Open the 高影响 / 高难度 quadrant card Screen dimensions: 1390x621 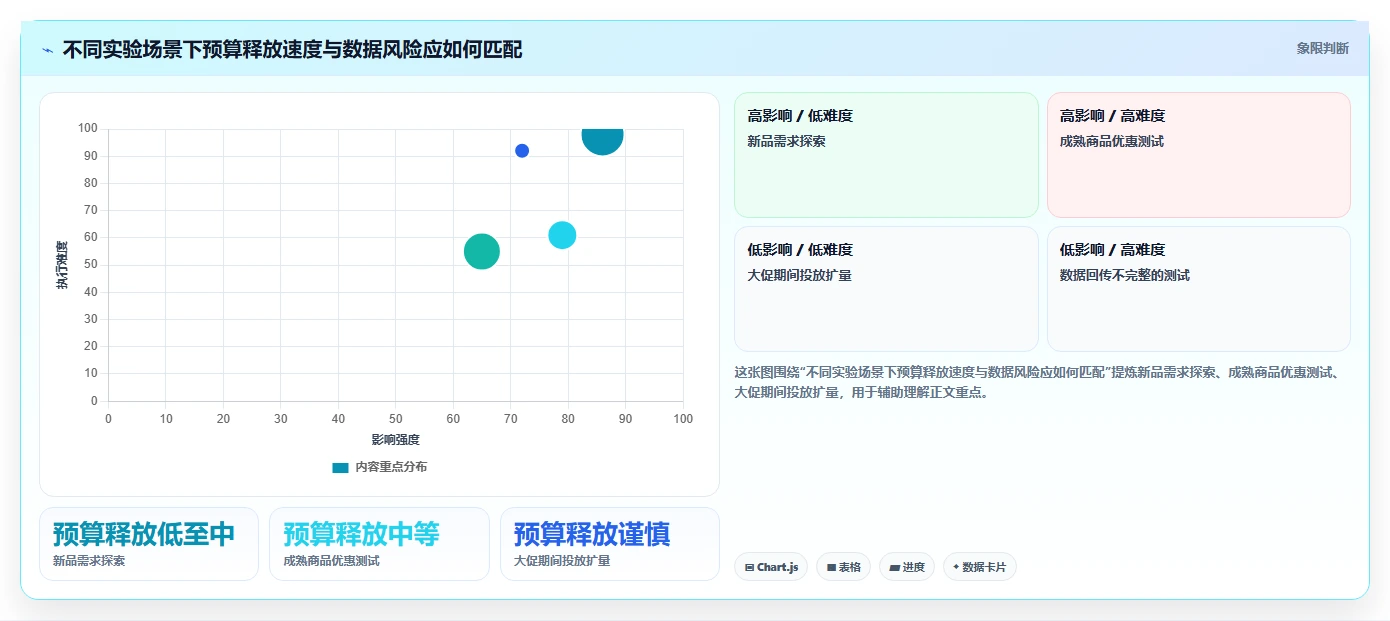coord(1198,155)
